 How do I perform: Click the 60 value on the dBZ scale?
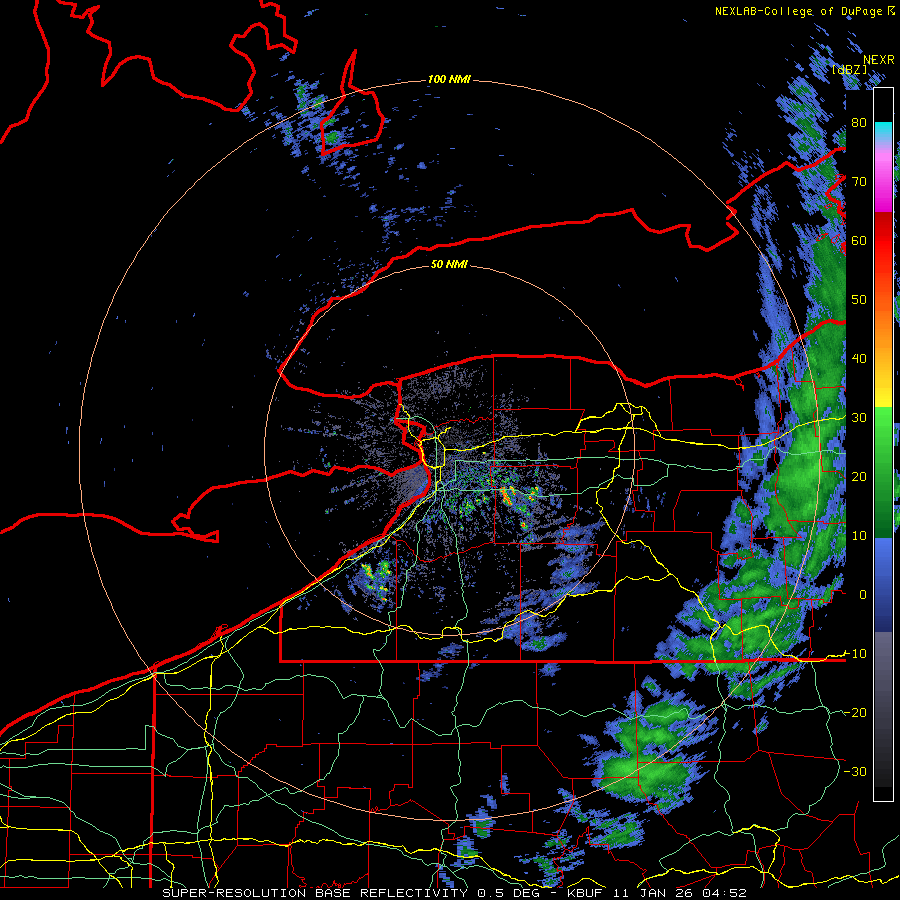pyautogui.click(x=859, y=240)
